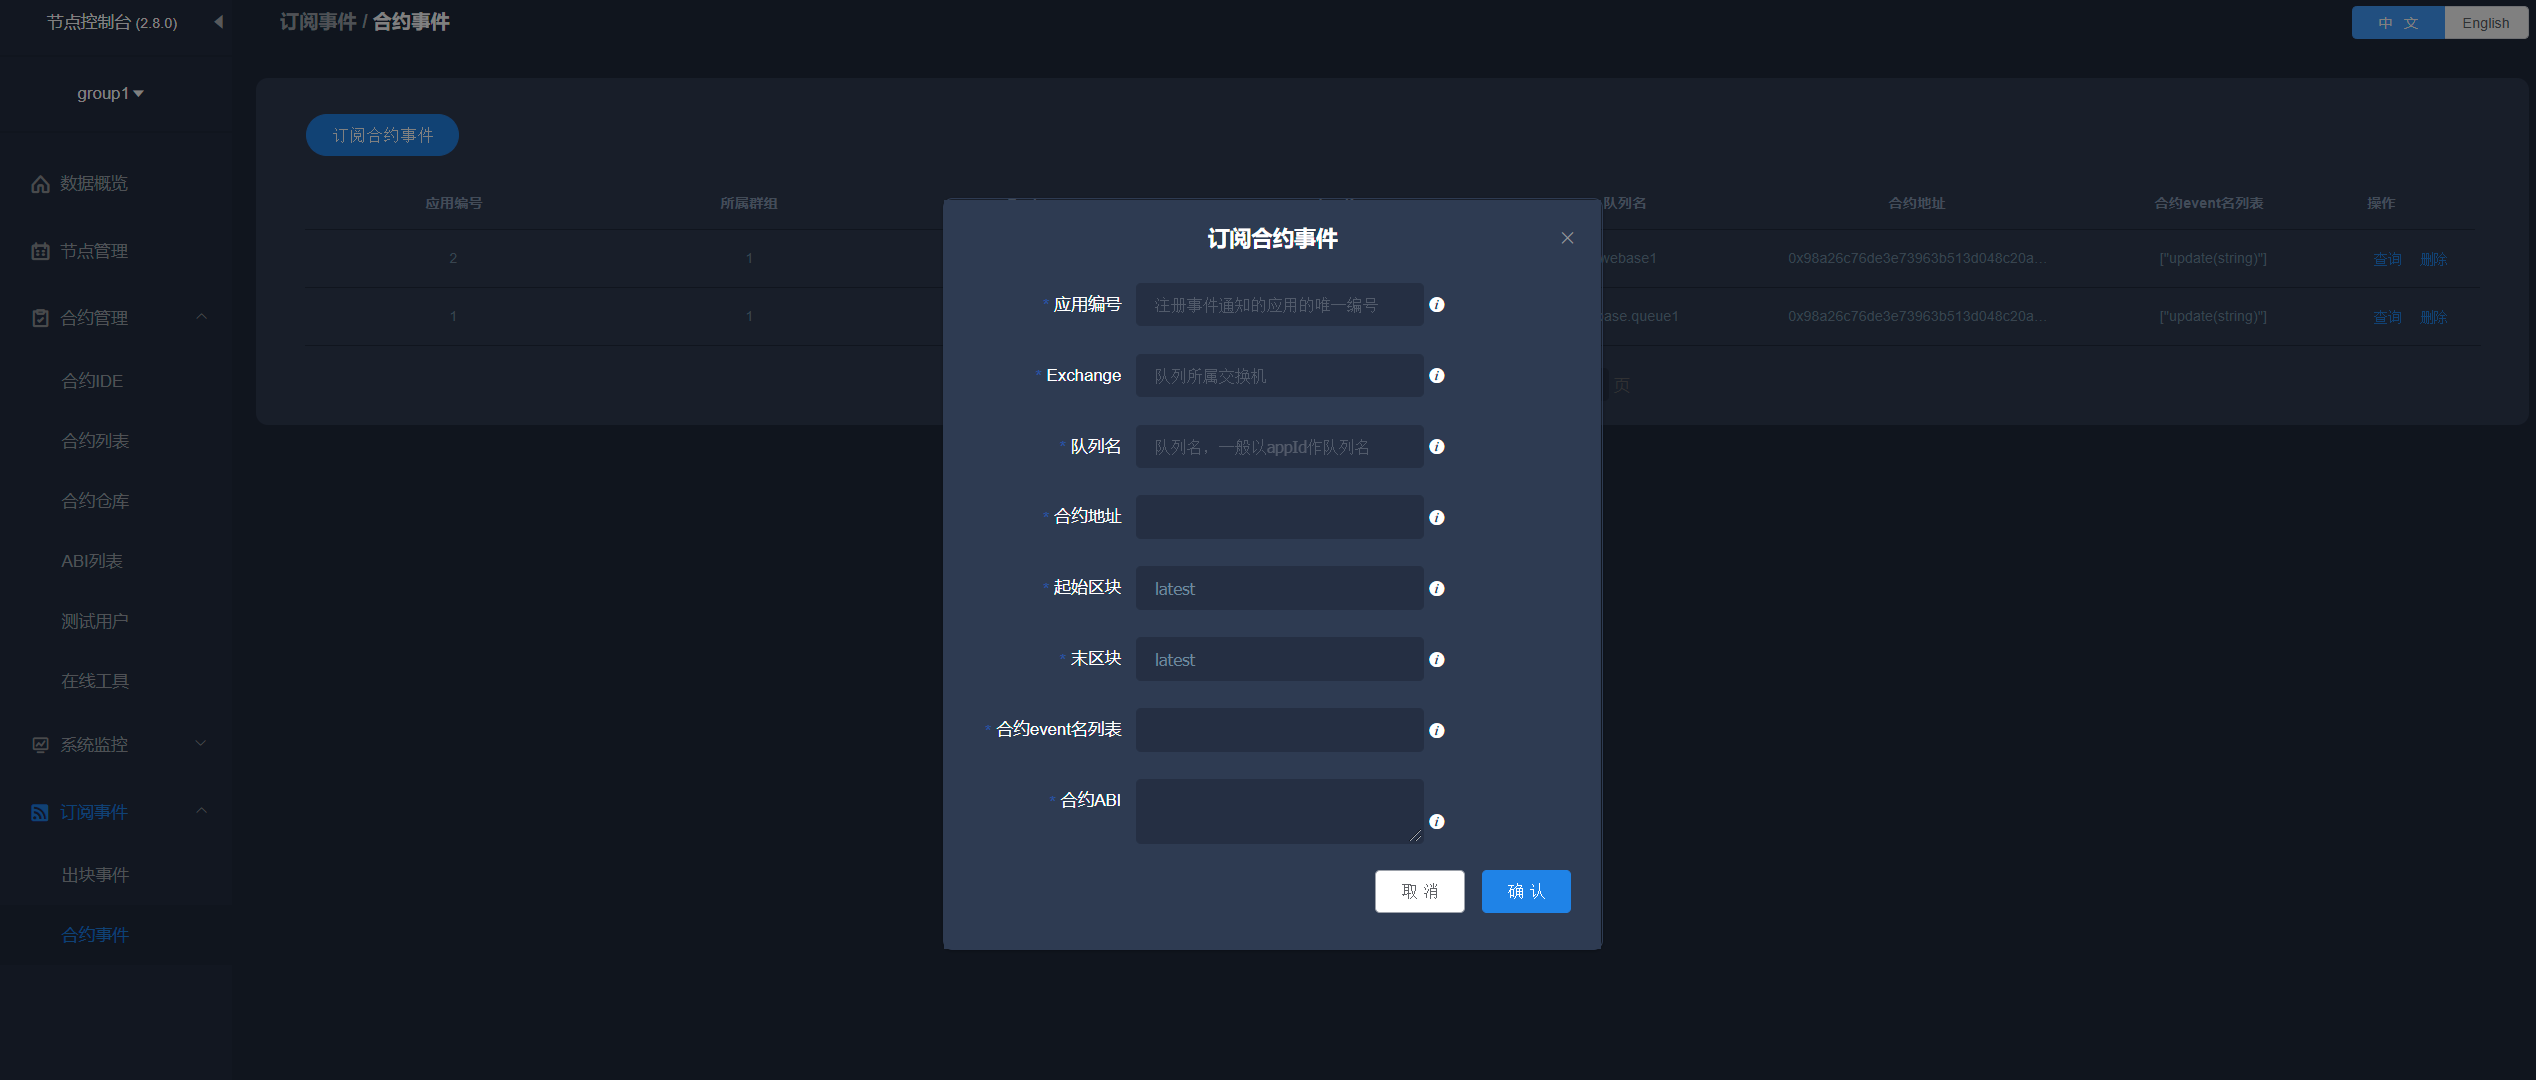The width and height of the screenshot is (2536, 1080).
Task: Select the 系统监控 monitor icon
Action: tap(40, 744)
